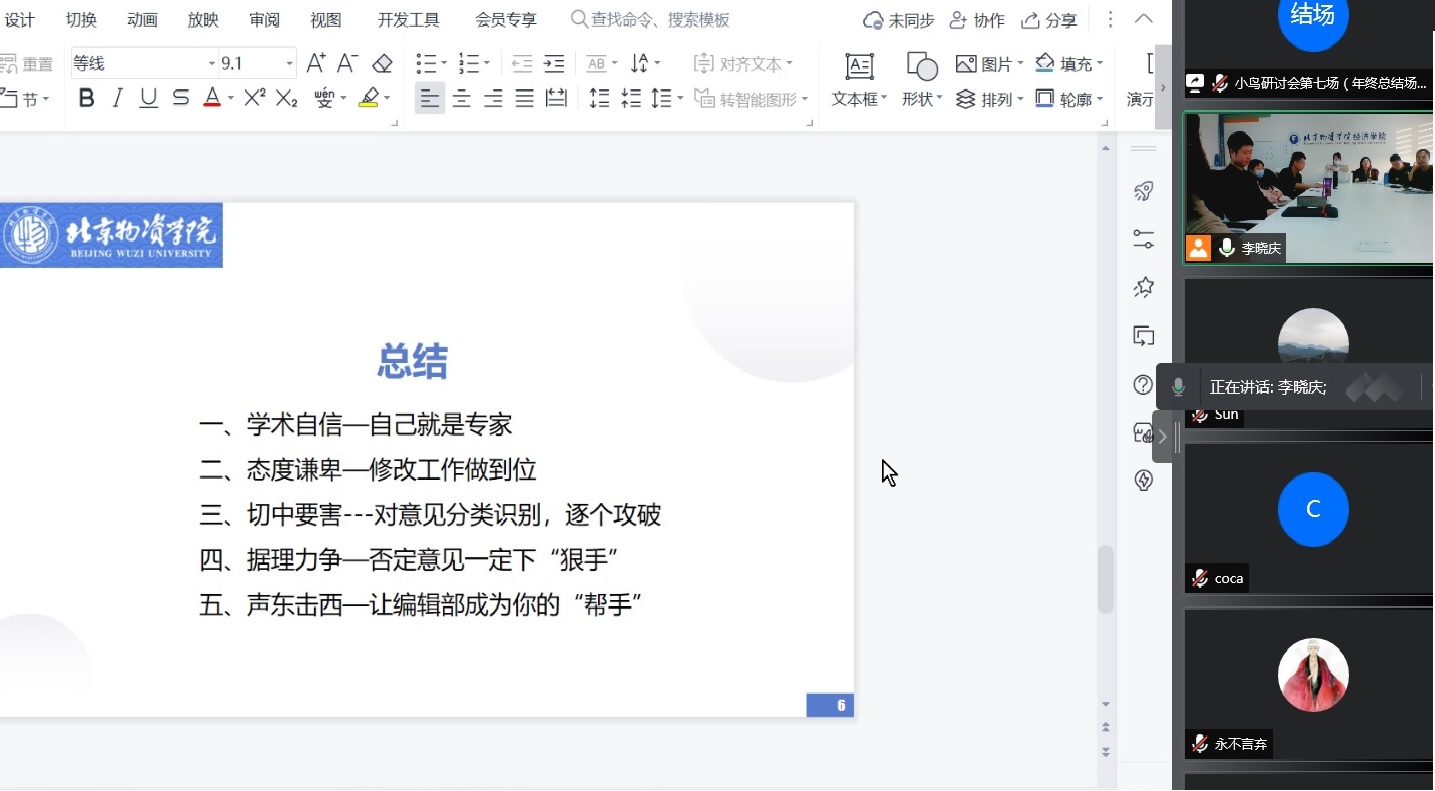Open the rocket icon in side panel
The image size is (1435, 791).
(x=1144, y=192)
